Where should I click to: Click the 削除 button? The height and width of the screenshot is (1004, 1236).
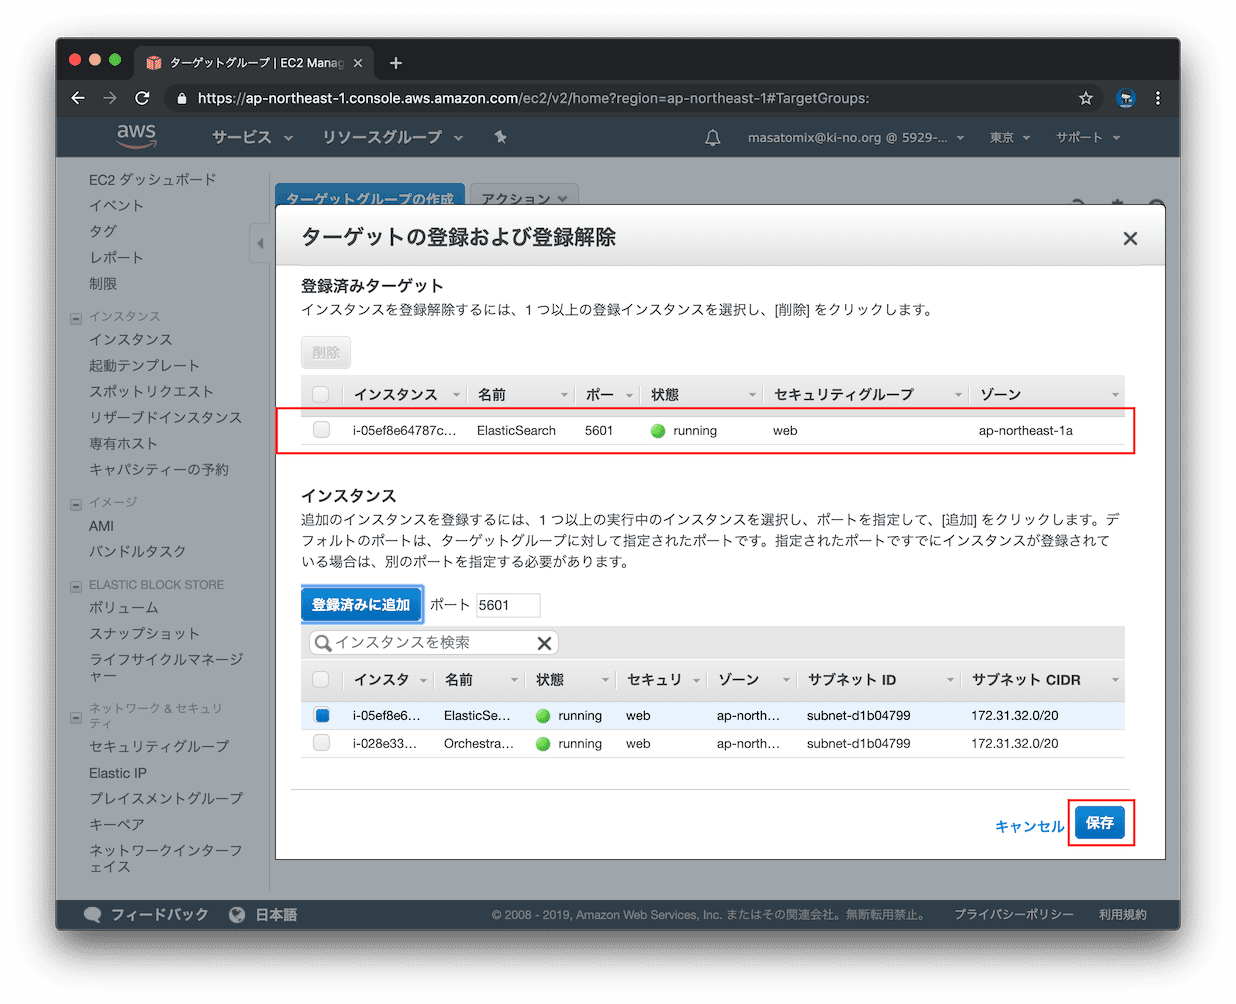point(326,352)
